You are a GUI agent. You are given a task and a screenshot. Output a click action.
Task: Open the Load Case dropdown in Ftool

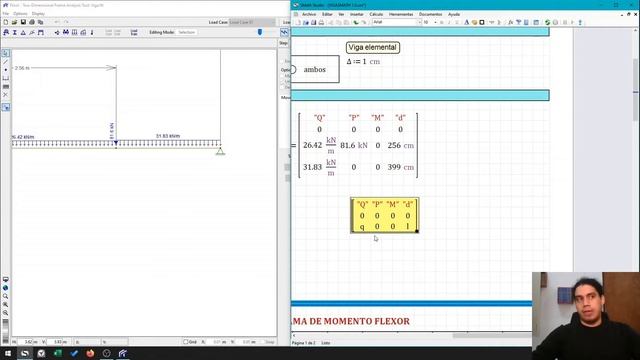(x=252, y=22)
